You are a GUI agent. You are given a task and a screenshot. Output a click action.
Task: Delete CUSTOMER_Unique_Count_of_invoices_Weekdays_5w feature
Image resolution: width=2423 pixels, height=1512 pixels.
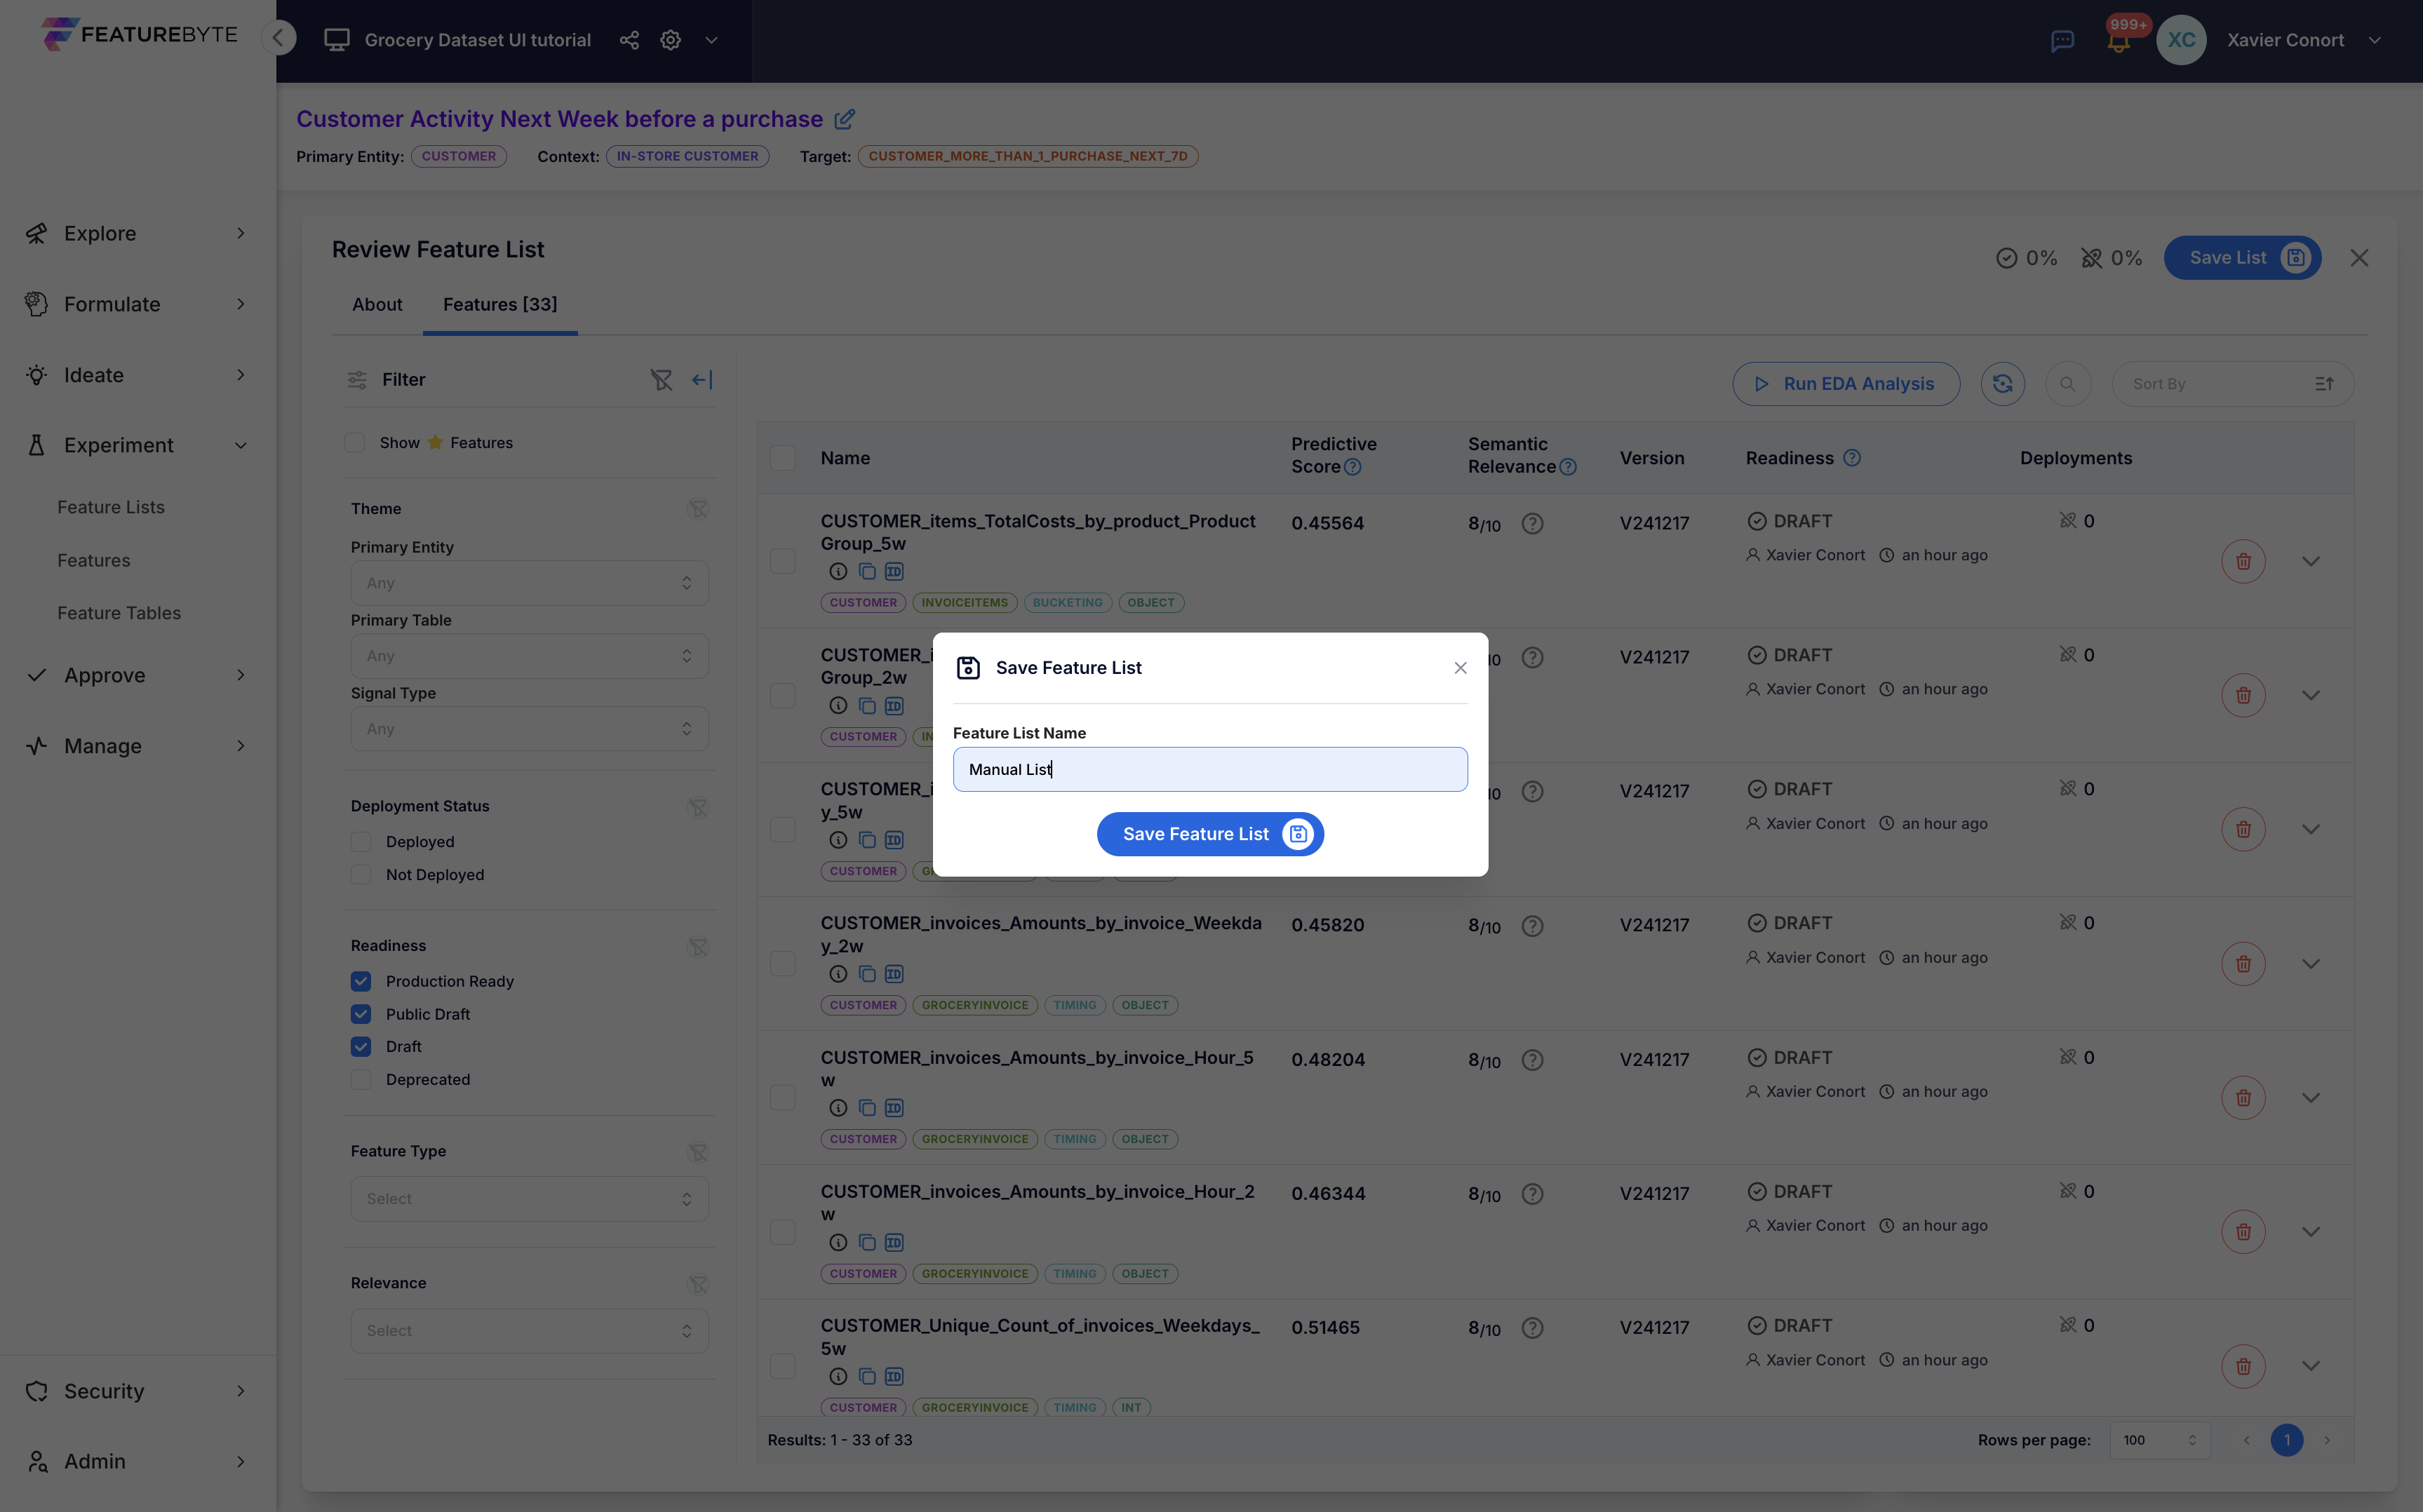point(2243,1366)
